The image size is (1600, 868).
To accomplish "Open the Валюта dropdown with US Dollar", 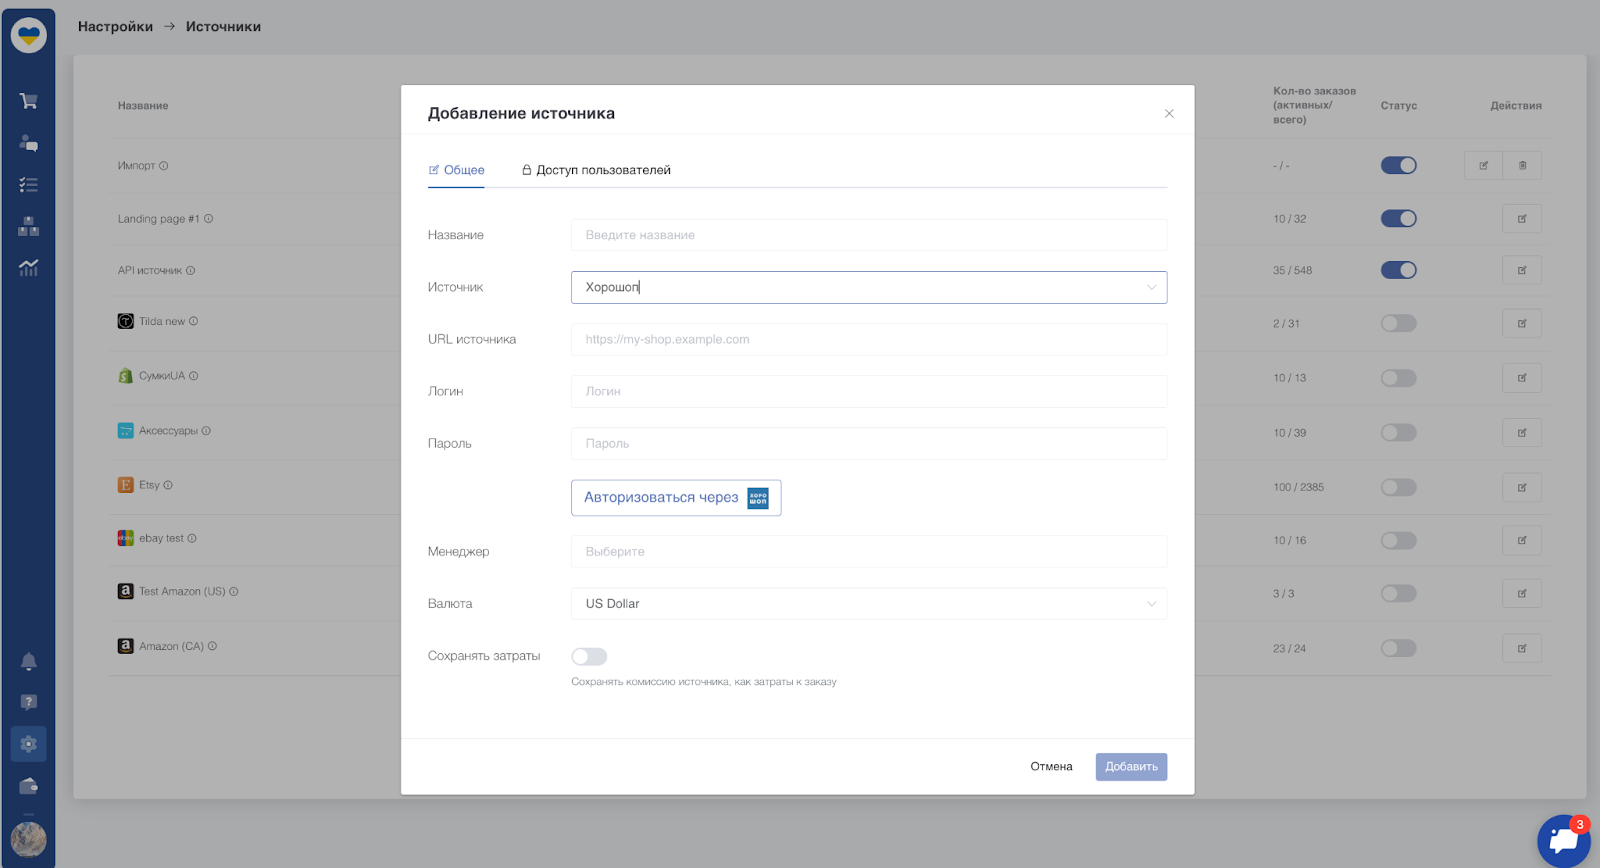I will [x=869, y=603].
